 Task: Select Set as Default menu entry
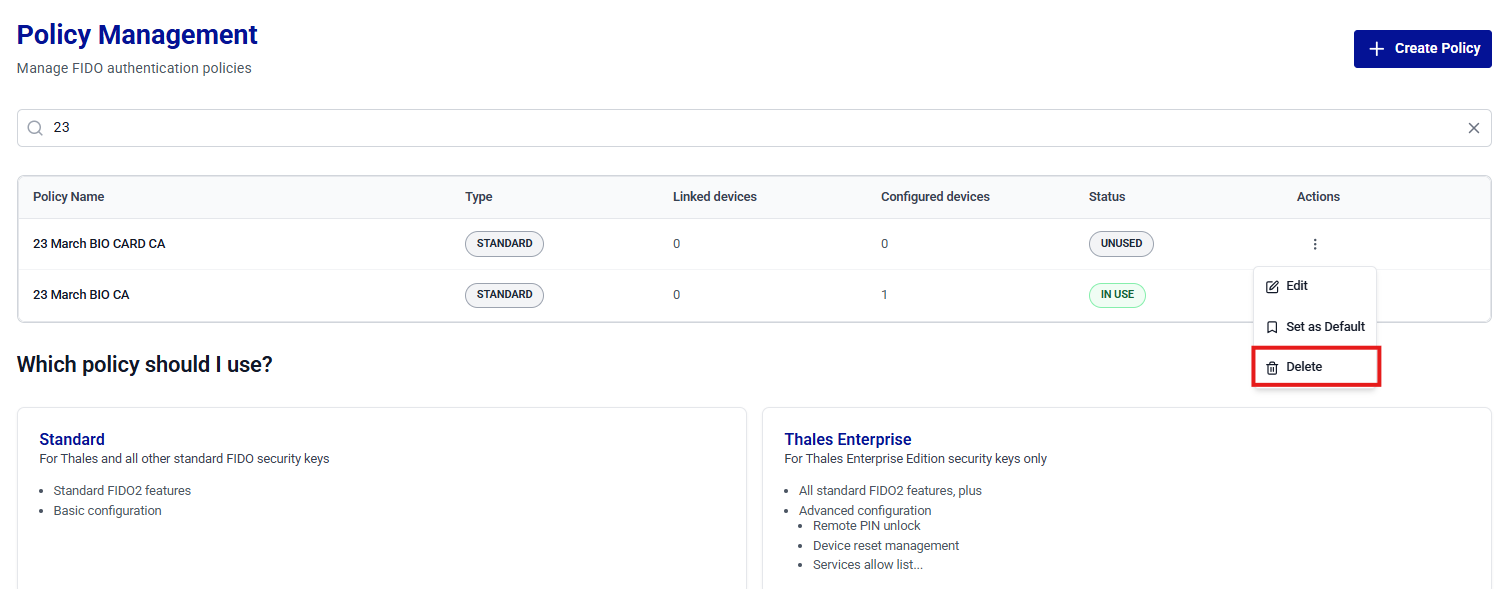coord(1315,327)
